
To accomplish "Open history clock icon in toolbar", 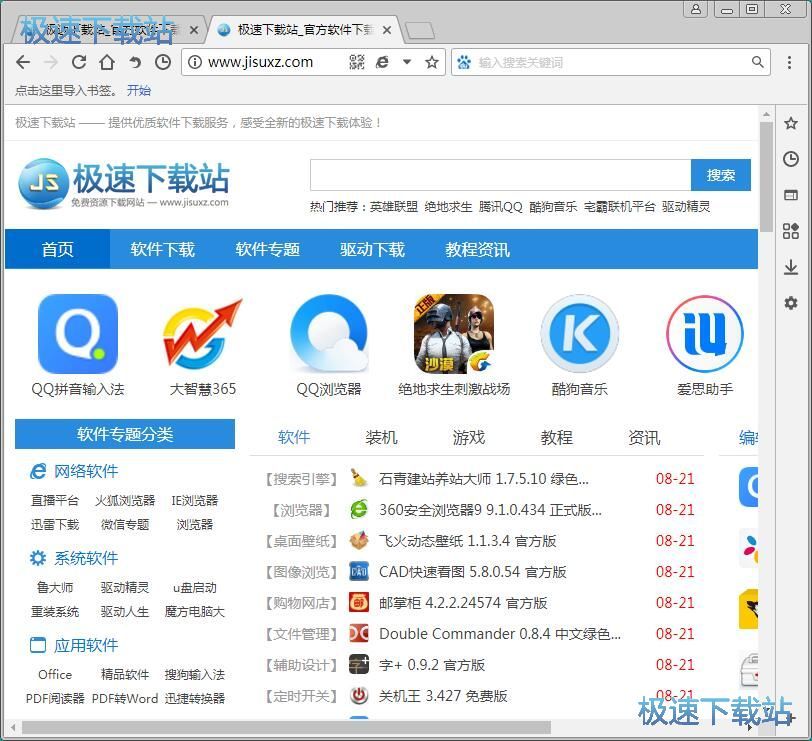I will 163,62.
